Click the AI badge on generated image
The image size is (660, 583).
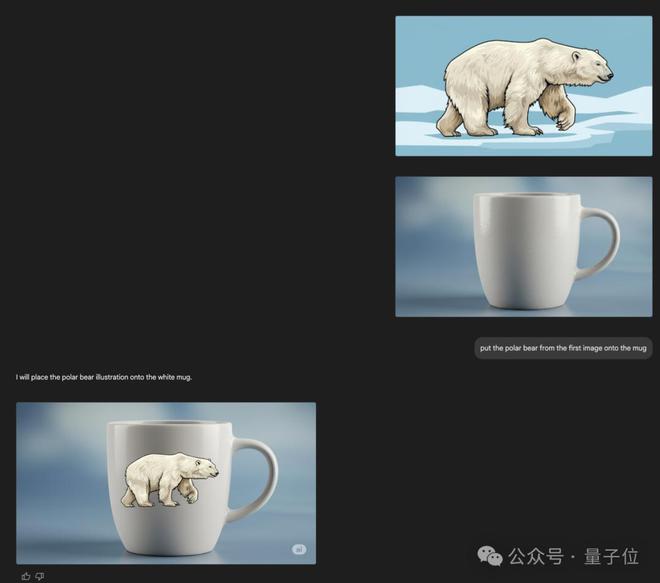[299, 549]
